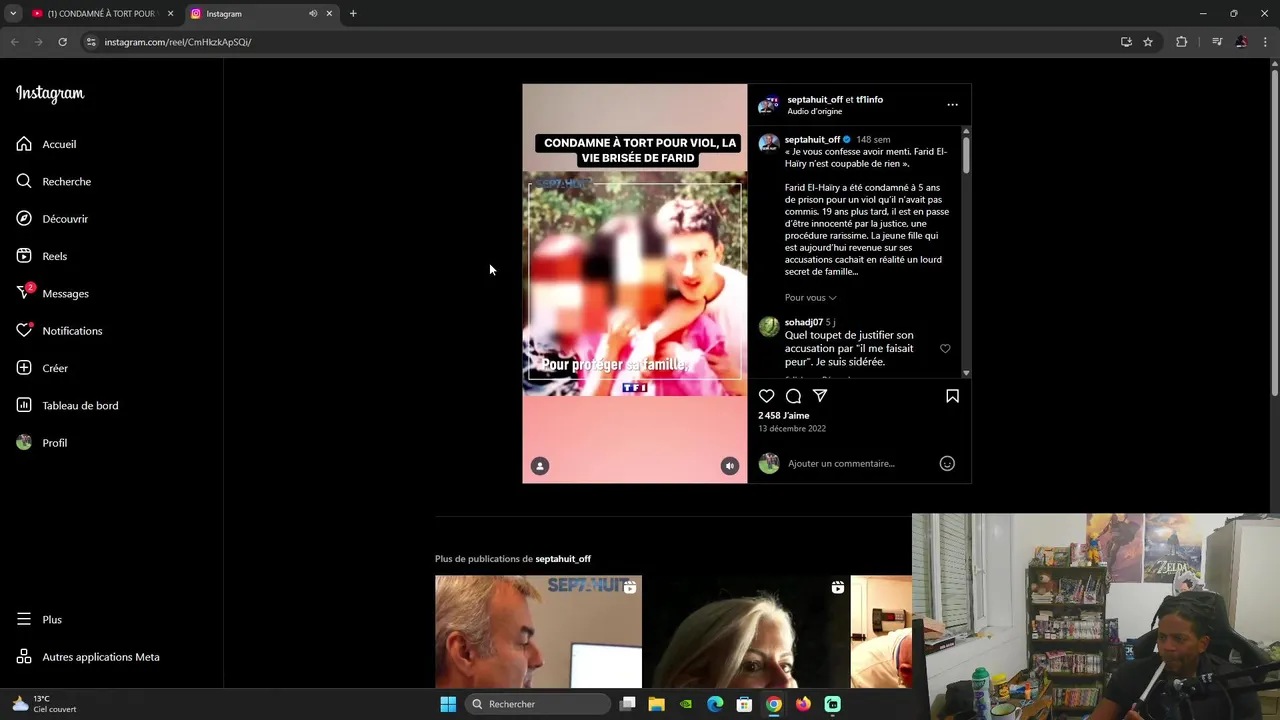The height and width of the screenshot is (720, 1280).
Task: Open tf1info profile link in header
Action: 869,99
